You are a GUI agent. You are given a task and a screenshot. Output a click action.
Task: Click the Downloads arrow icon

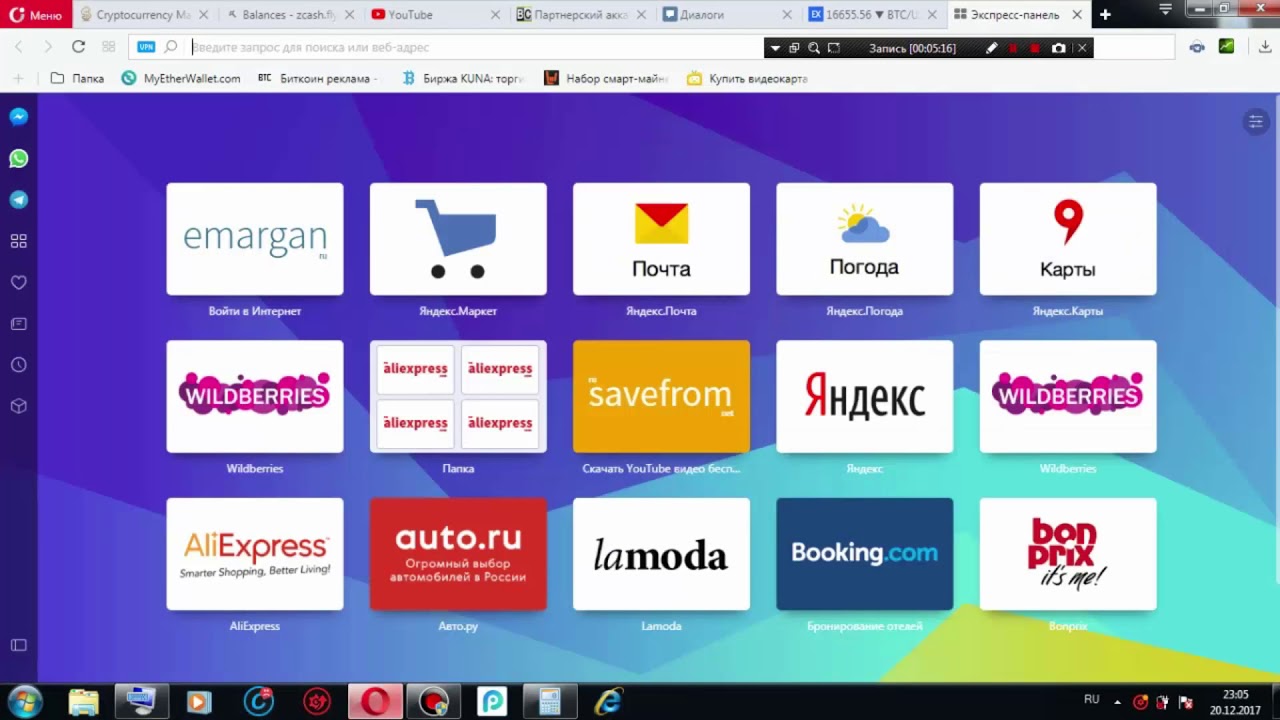coord(1265,47)
